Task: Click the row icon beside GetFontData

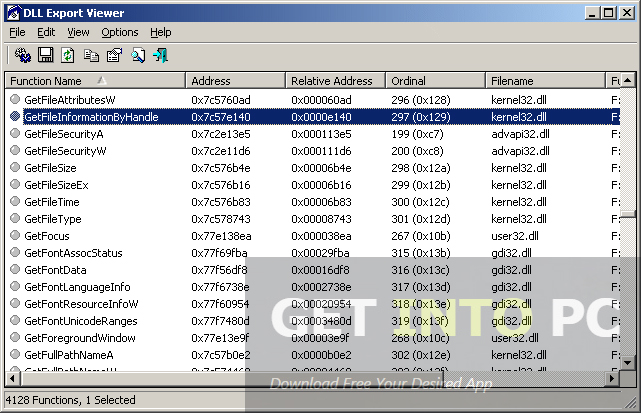Action: click(x=15, y=269)
